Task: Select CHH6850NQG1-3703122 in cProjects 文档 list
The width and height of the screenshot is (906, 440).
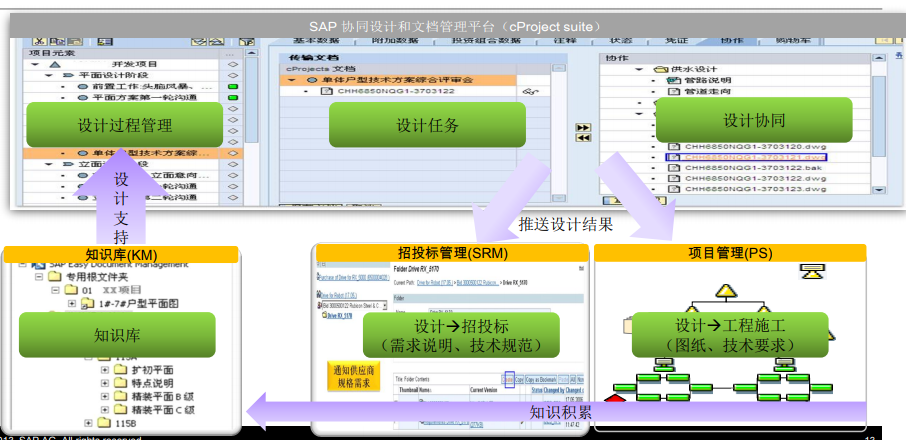Action: tap(396, 91)
